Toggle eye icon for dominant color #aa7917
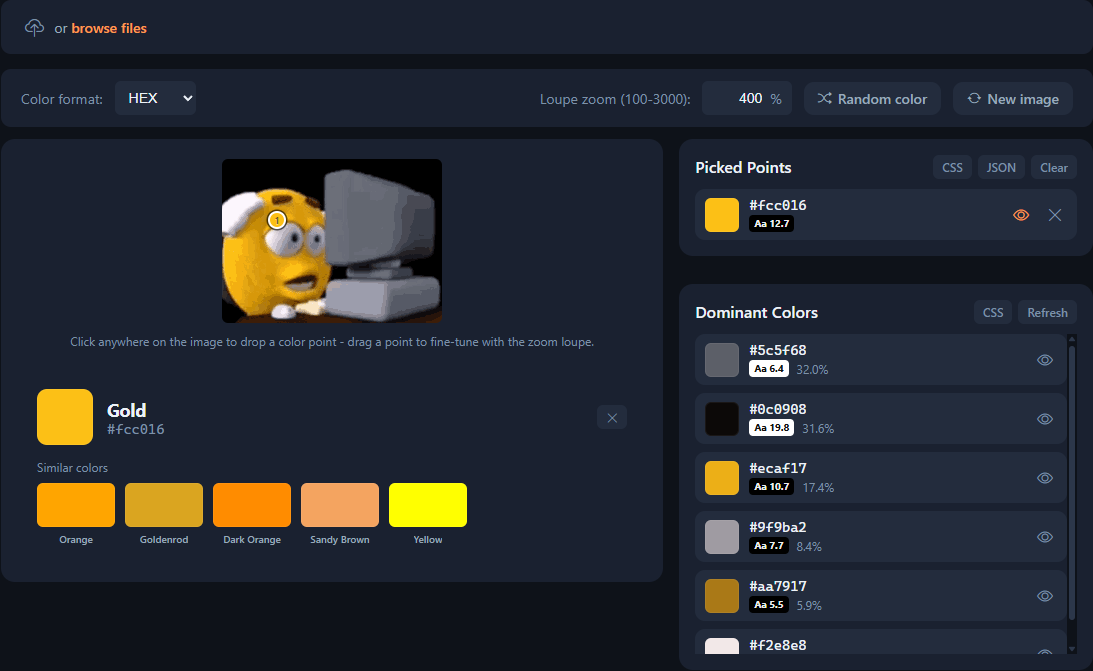 pos(1044,596)
